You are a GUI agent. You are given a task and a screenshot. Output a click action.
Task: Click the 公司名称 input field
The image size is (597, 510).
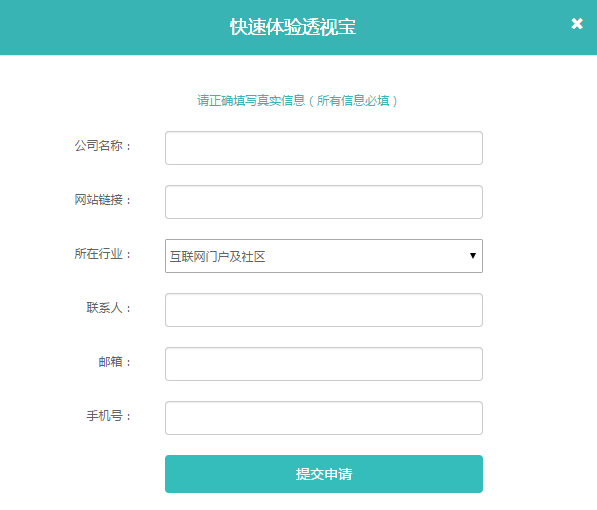(324, 148)
